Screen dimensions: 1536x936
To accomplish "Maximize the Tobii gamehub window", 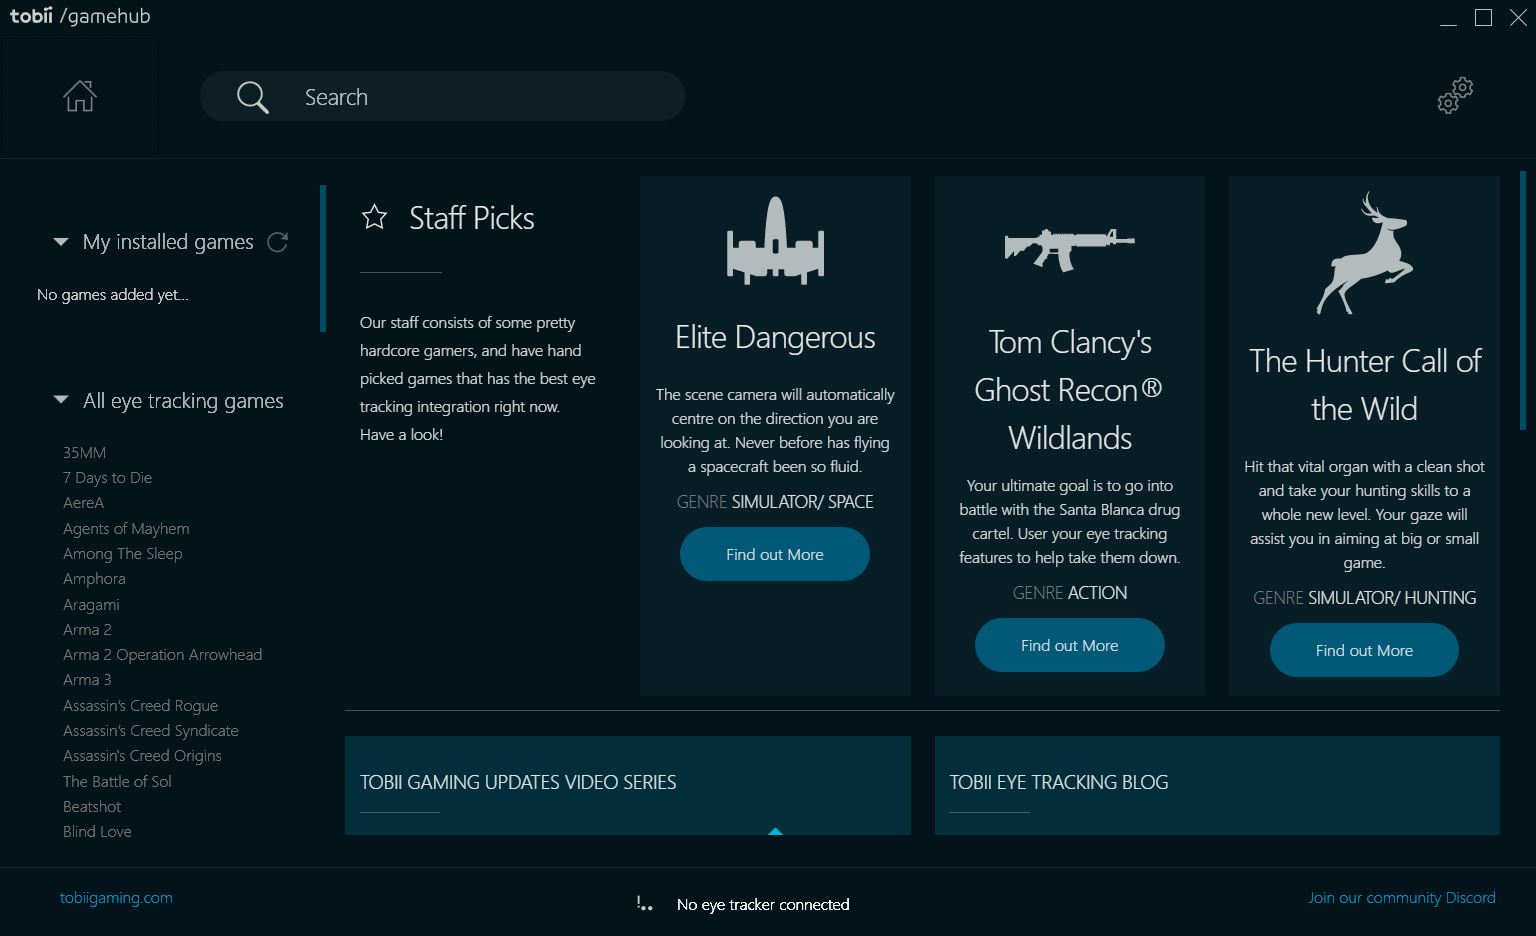I will click(1484, 18).
